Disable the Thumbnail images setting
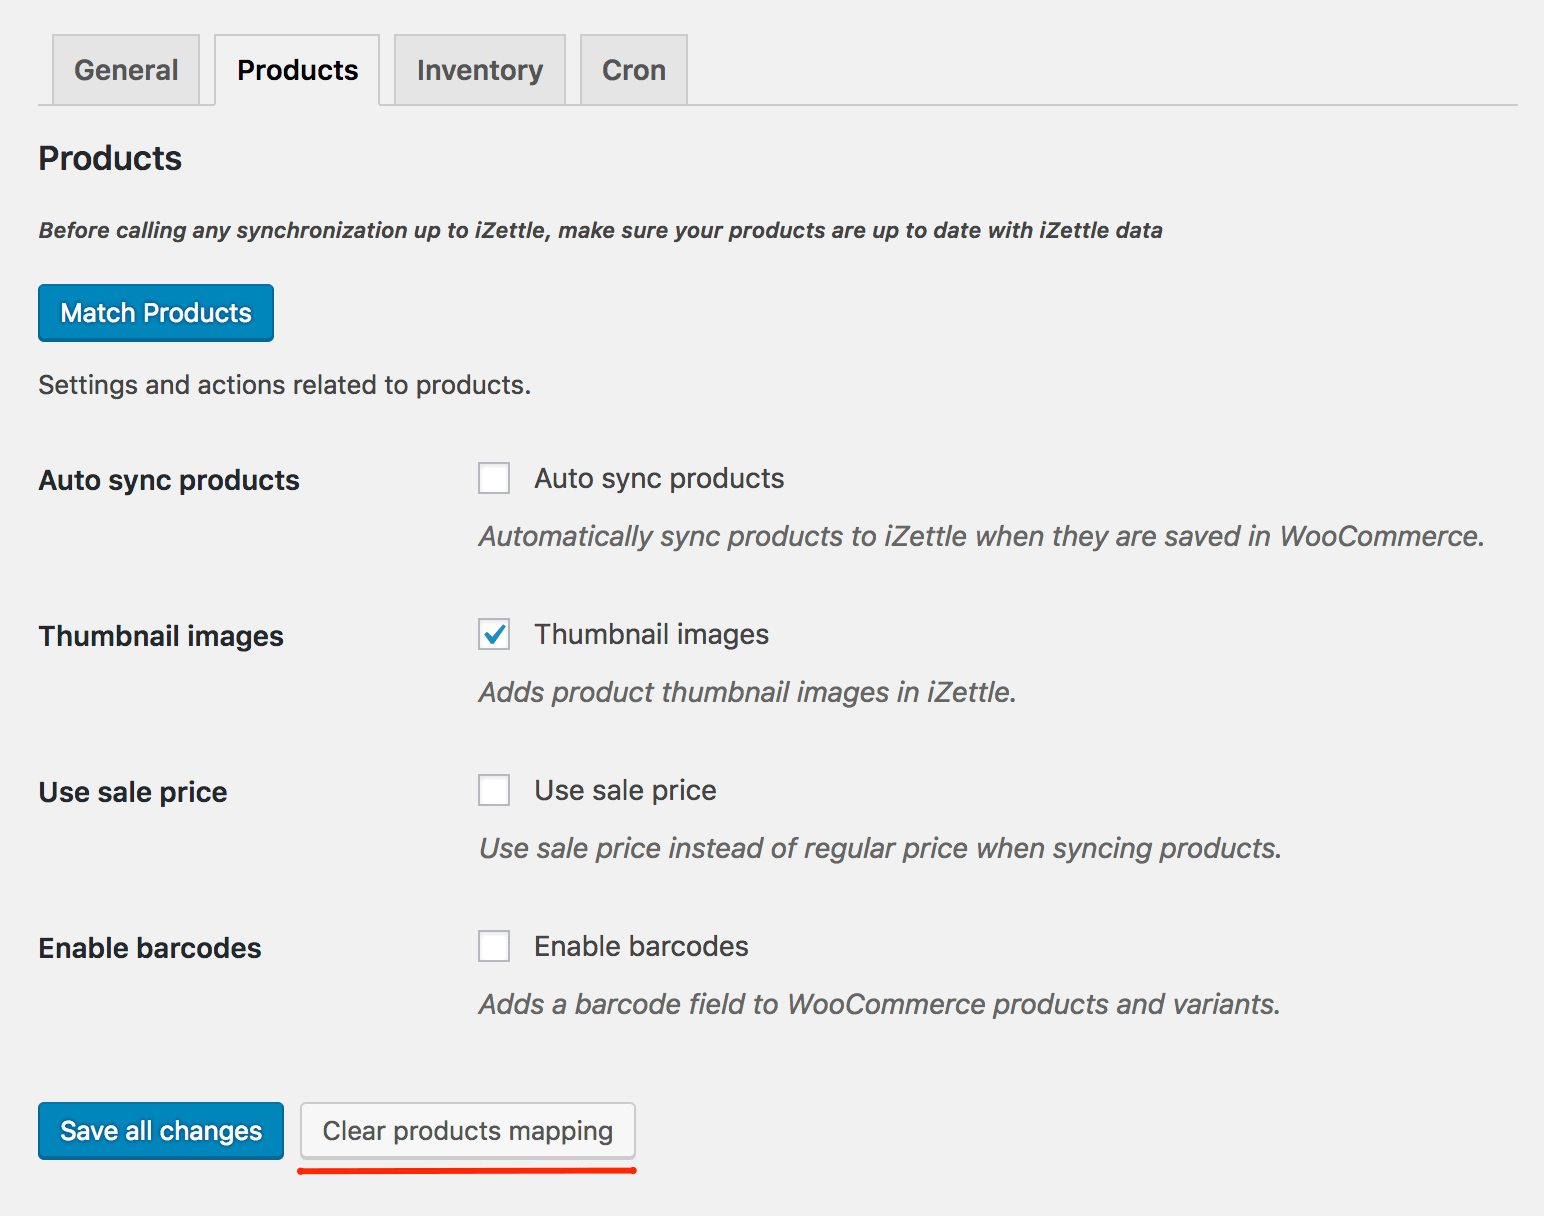This screenshot has height=1216, width=1544. click(x=493, y=634)
